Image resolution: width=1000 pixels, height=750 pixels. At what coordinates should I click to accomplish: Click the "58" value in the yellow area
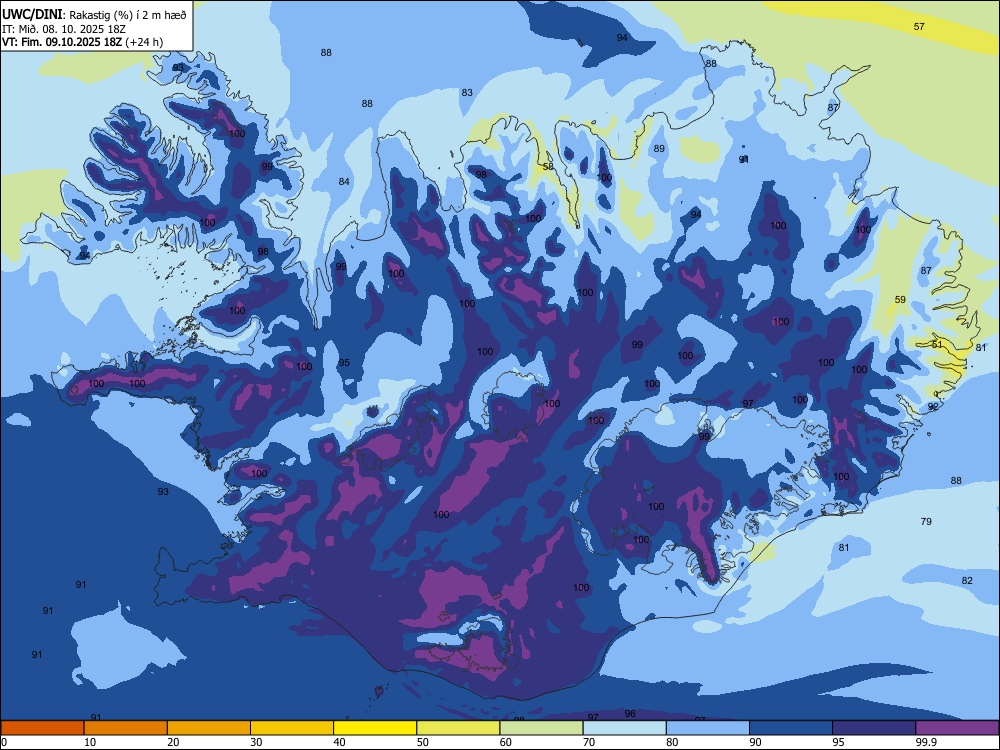(548, 167)
